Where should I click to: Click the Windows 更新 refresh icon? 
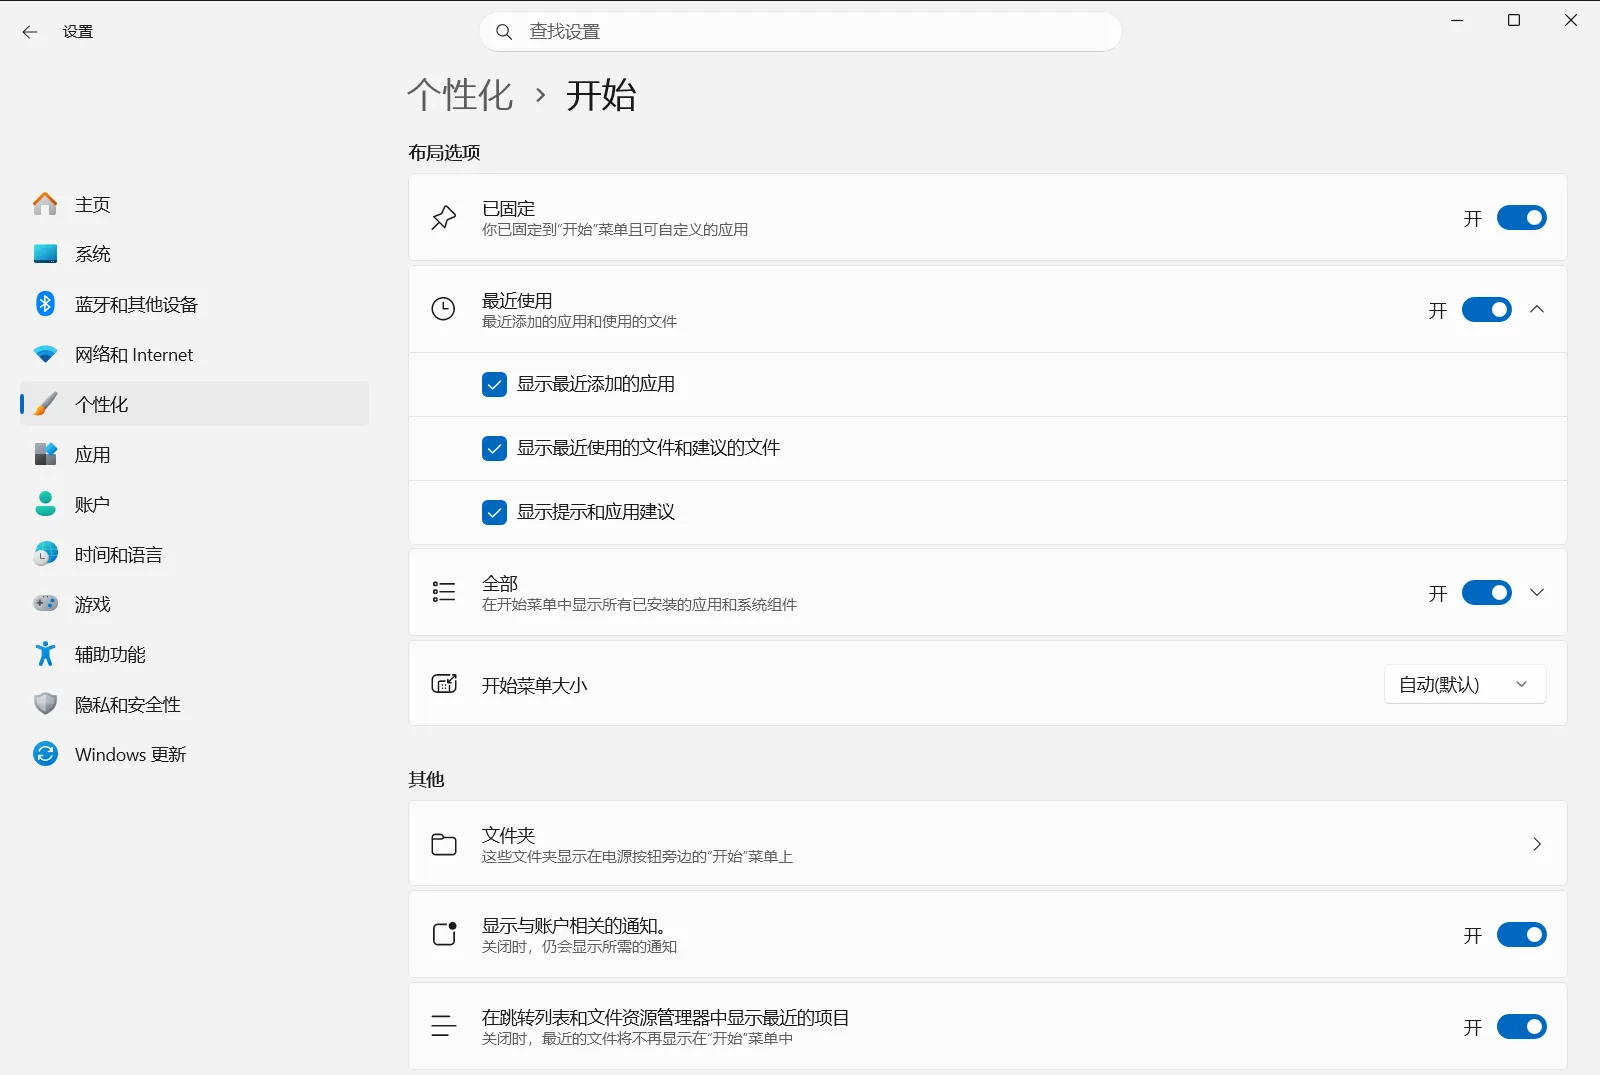point(45,754)
